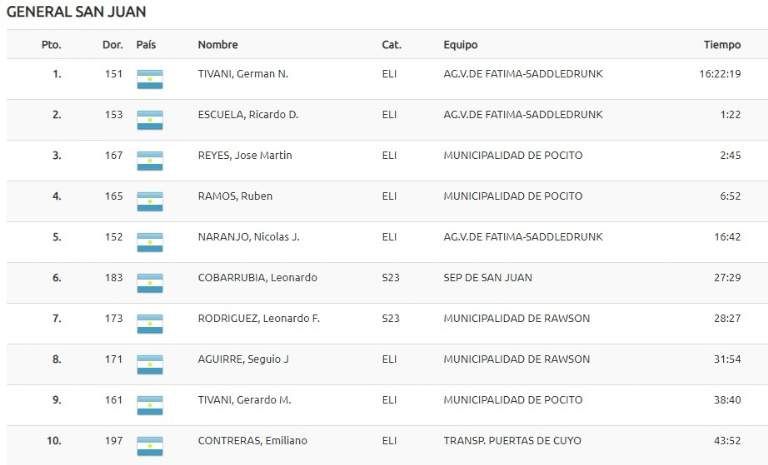The width and height of the screenshot is (768, 465).
Task: Click the Equipo column header
Action: (460, 45)
